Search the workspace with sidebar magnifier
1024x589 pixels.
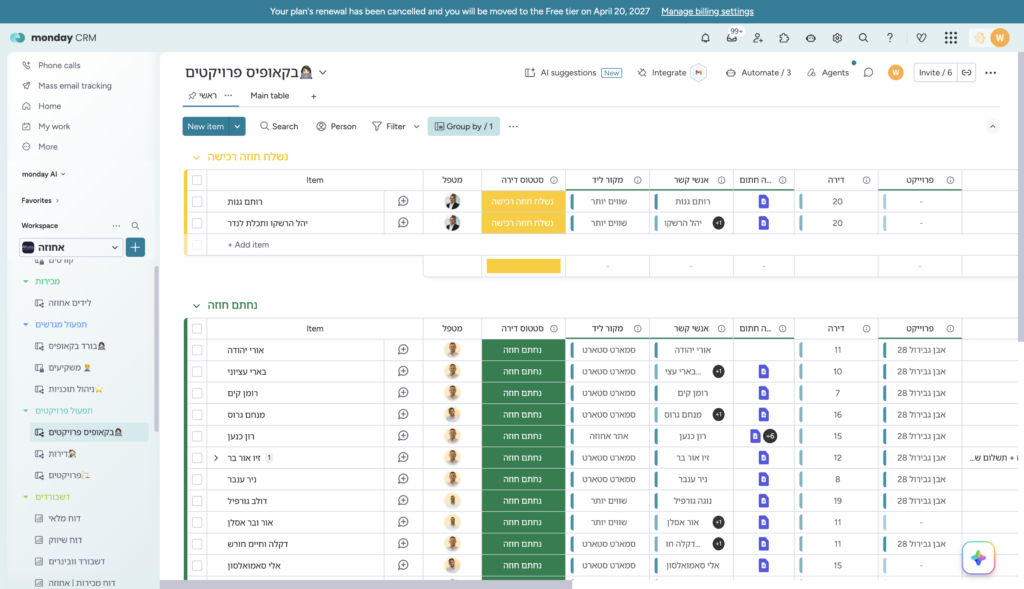[x=135, y=226]
